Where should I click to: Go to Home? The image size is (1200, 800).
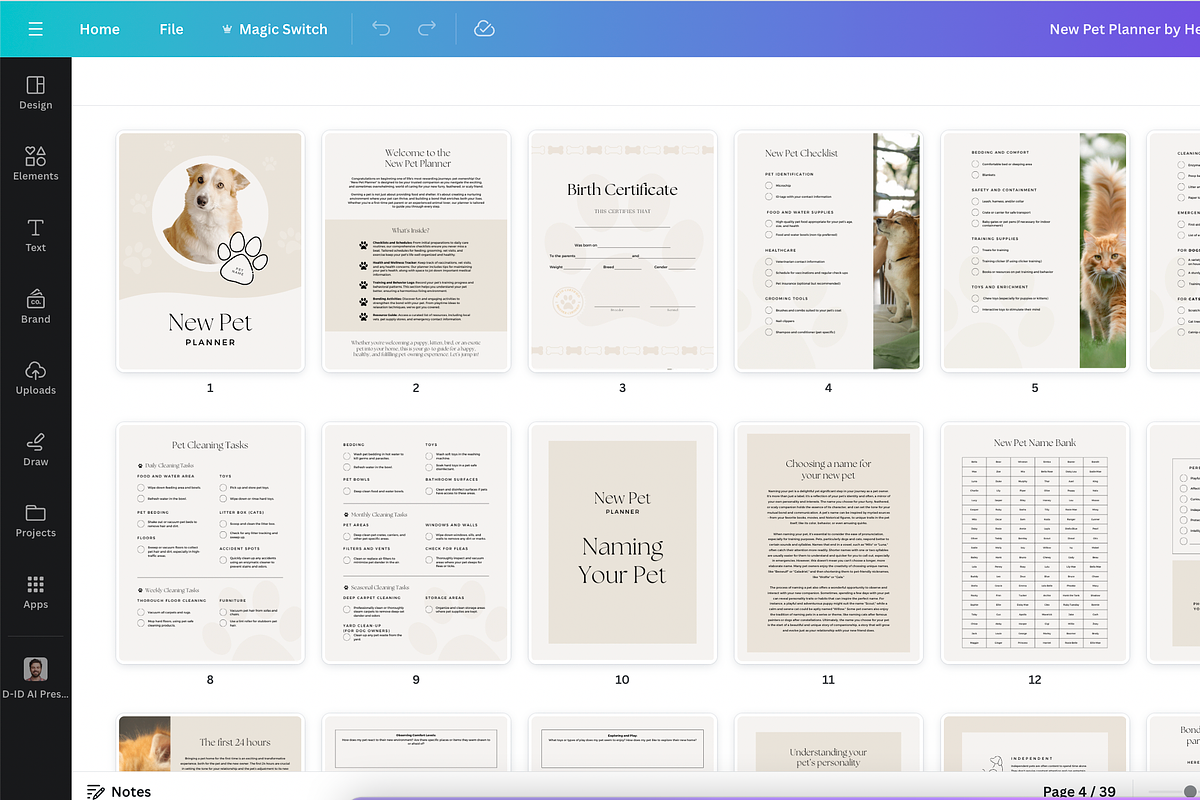pos(100,29)
